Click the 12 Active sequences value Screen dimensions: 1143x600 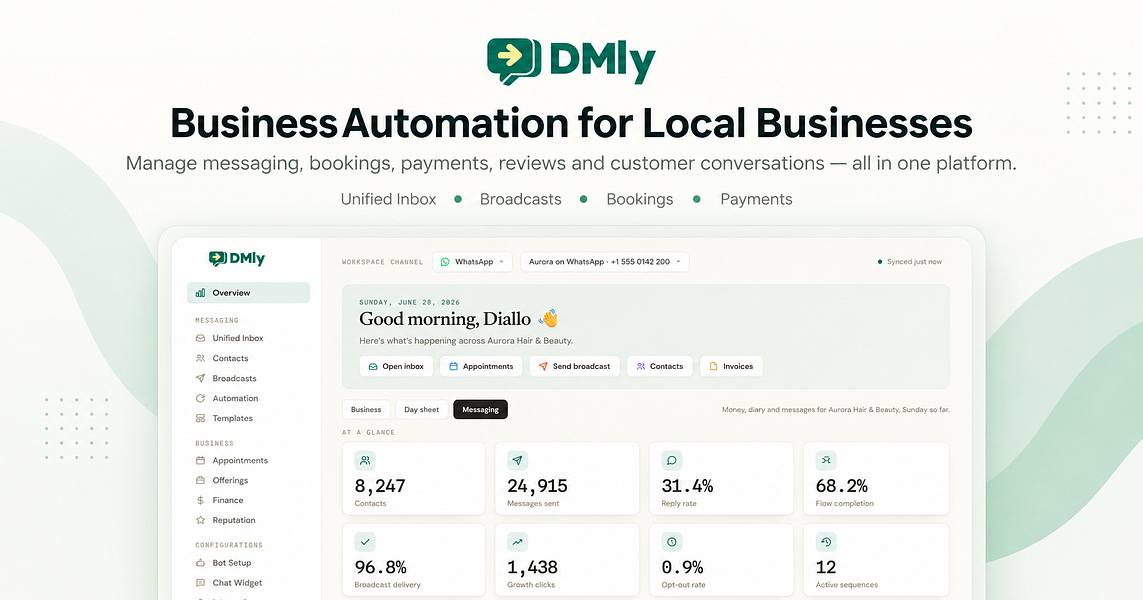pos(826,567)
